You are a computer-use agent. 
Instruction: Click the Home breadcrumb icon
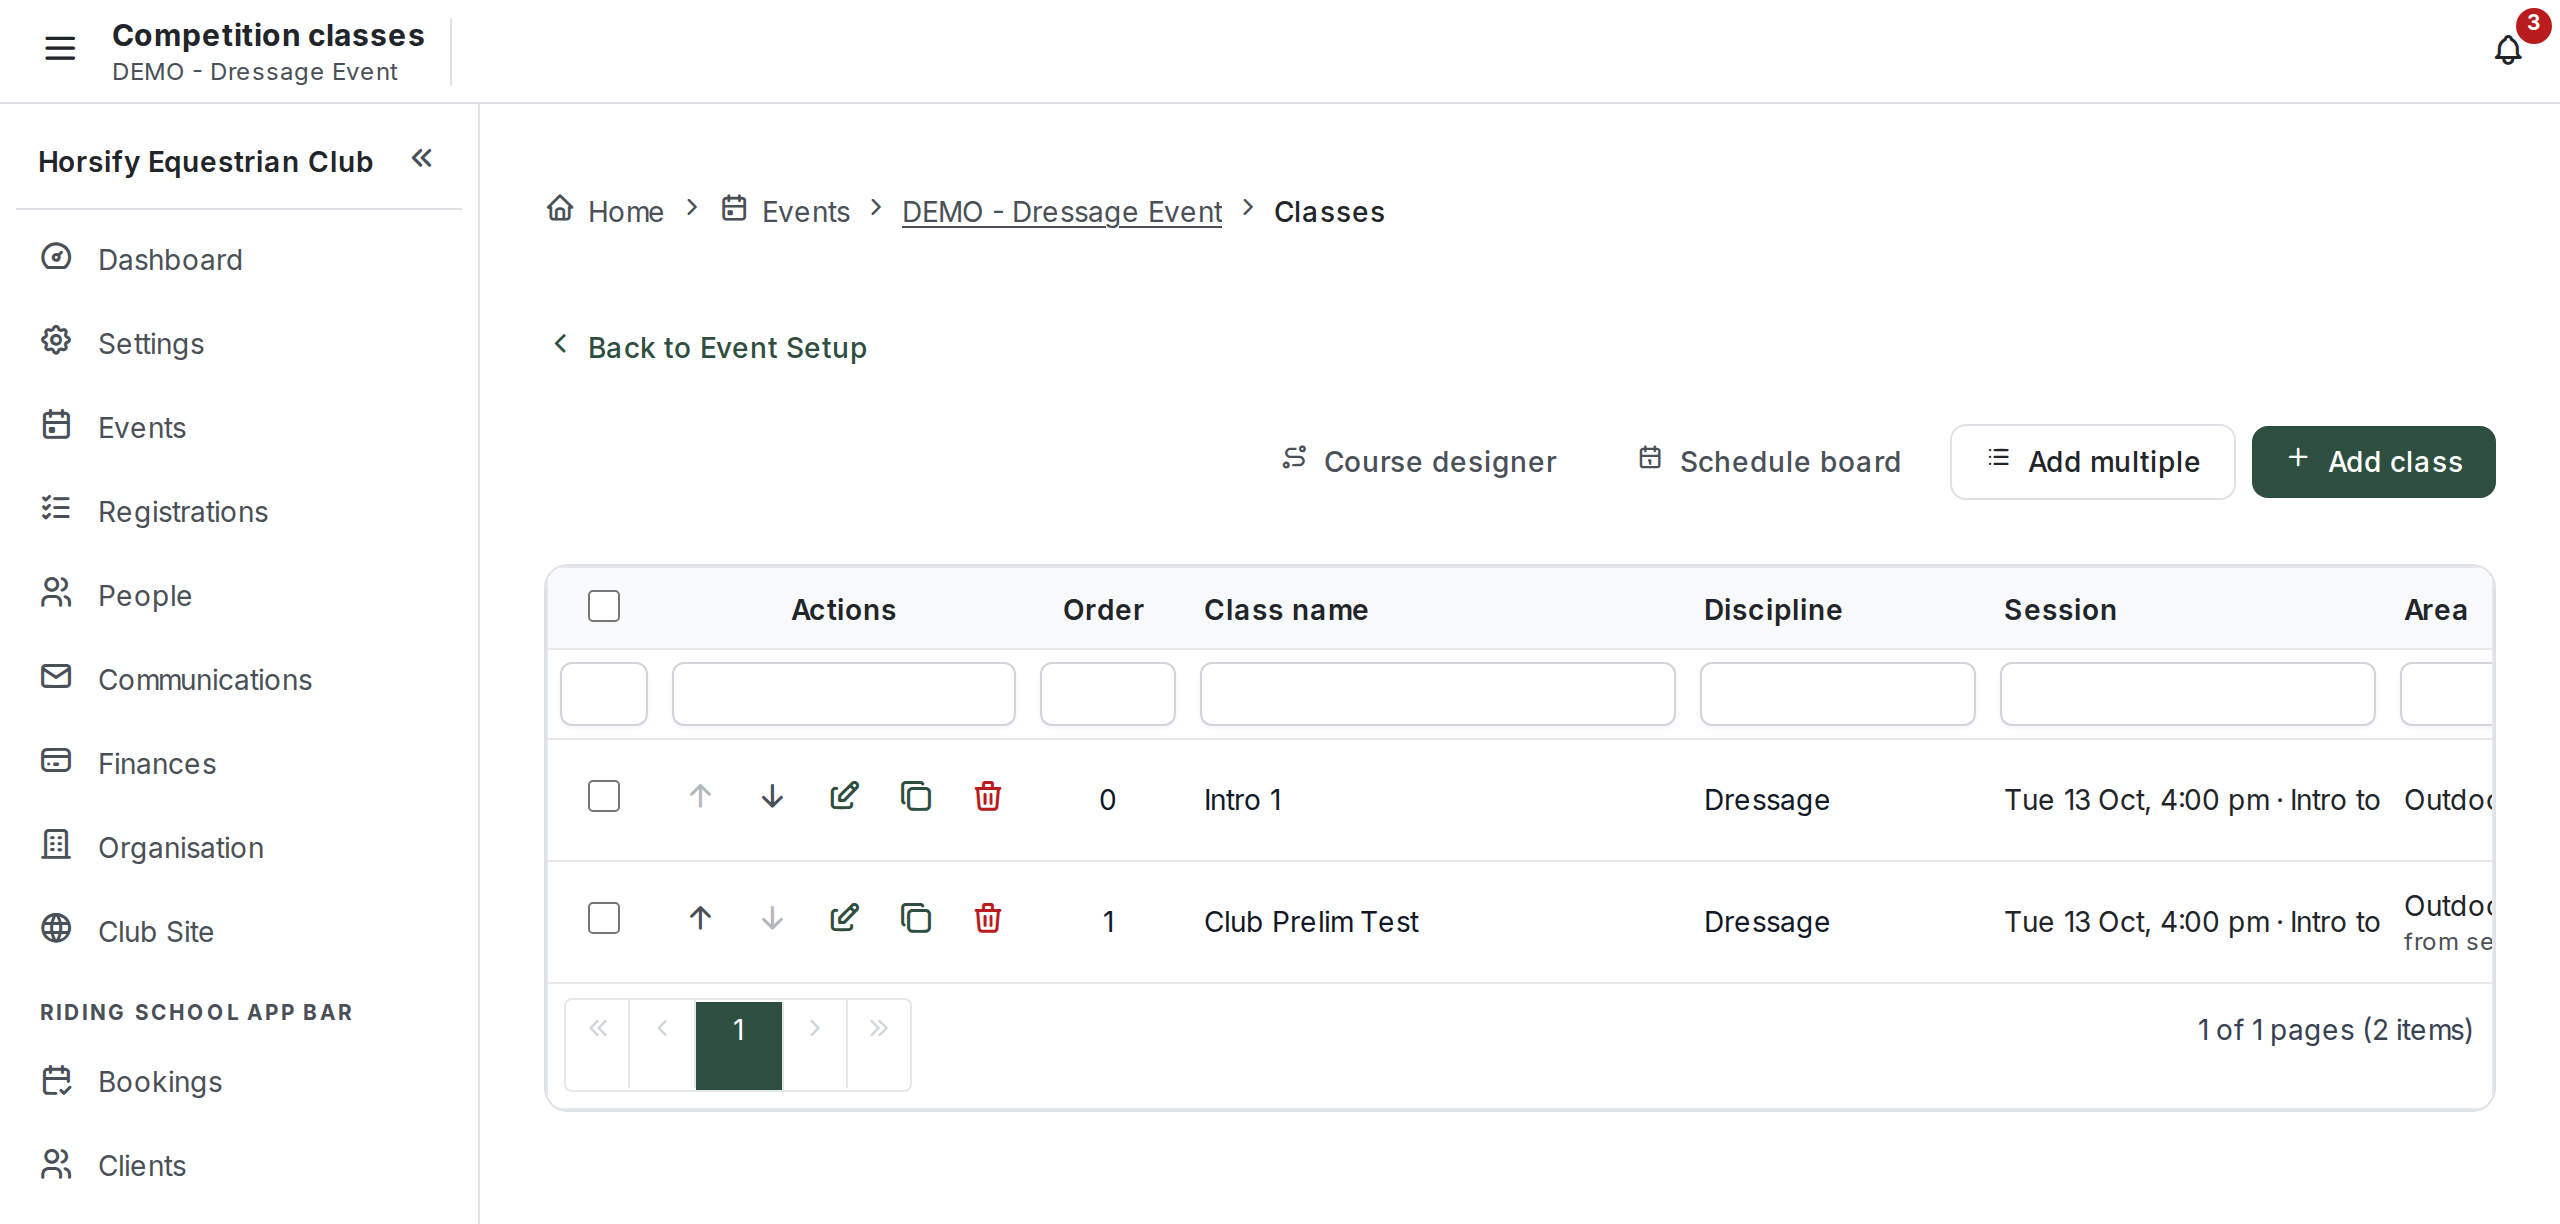click(x=560, y=208)
